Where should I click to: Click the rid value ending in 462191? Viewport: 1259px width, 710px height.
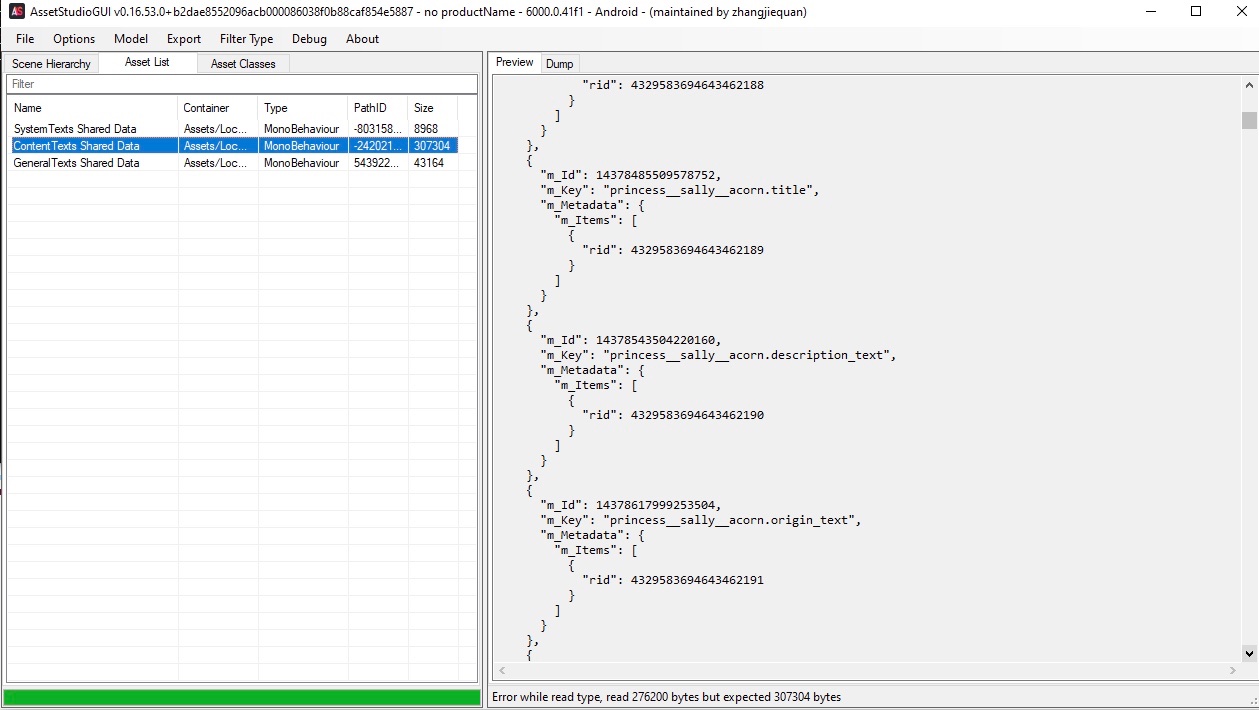tap(697, 581)
